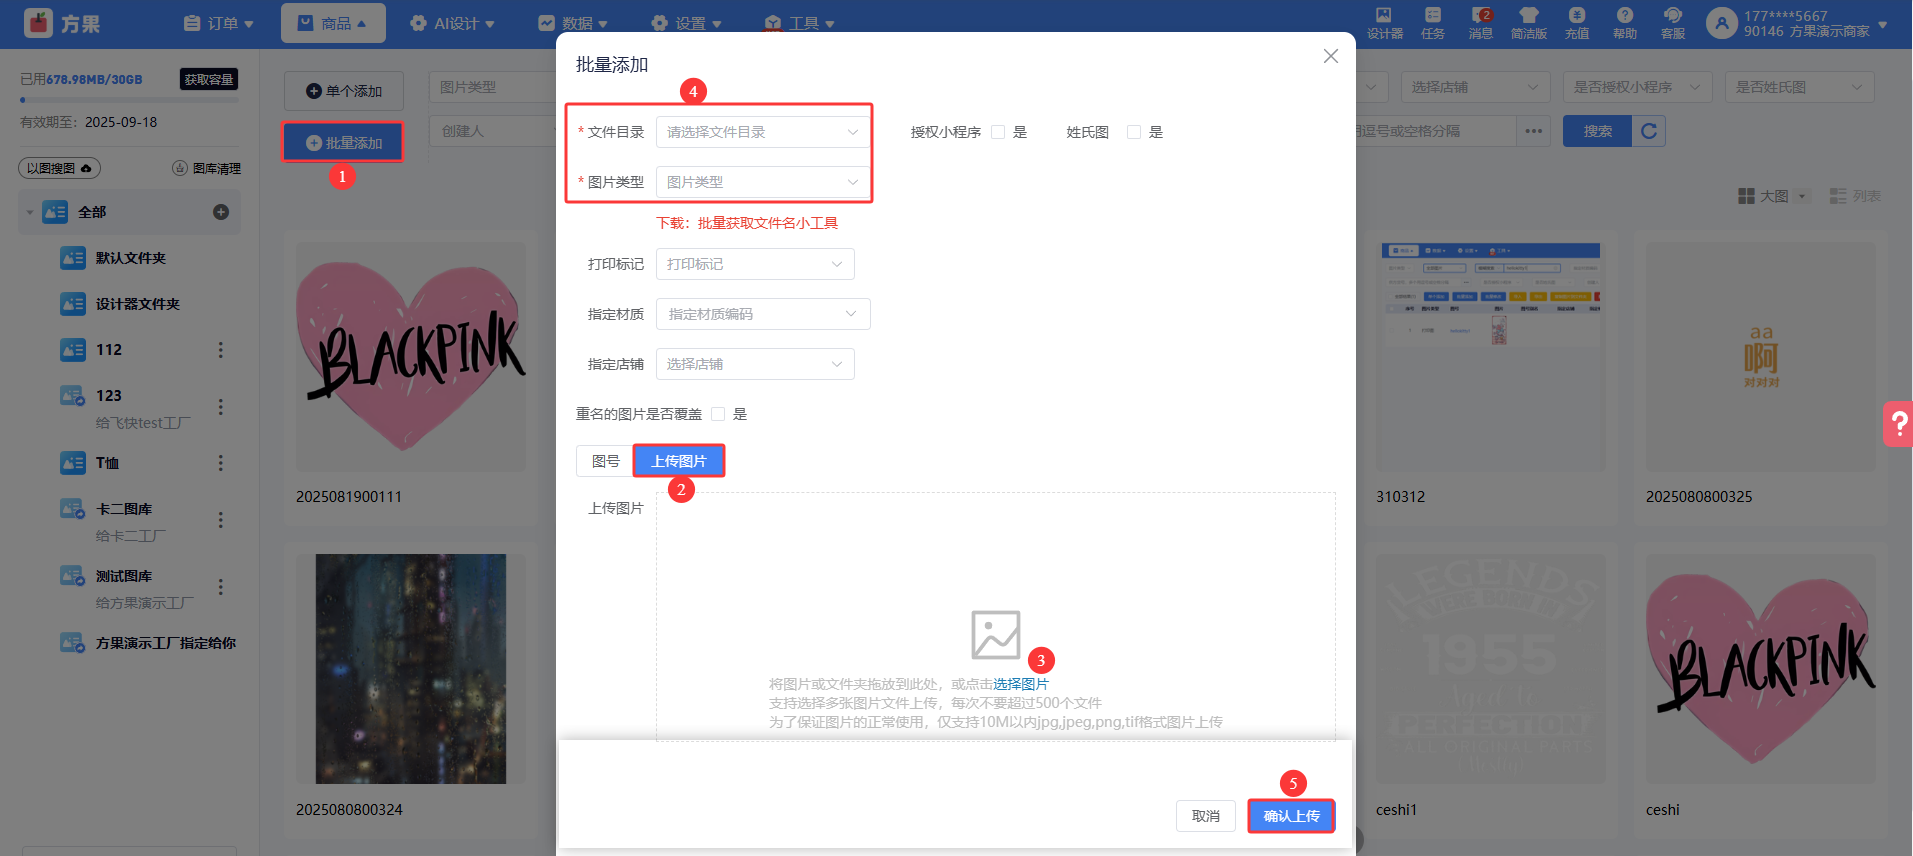Open the 是否授权小程序 filter dropdown
The height and width of the screenshot is (856, 1913).
click(1637, 87)
